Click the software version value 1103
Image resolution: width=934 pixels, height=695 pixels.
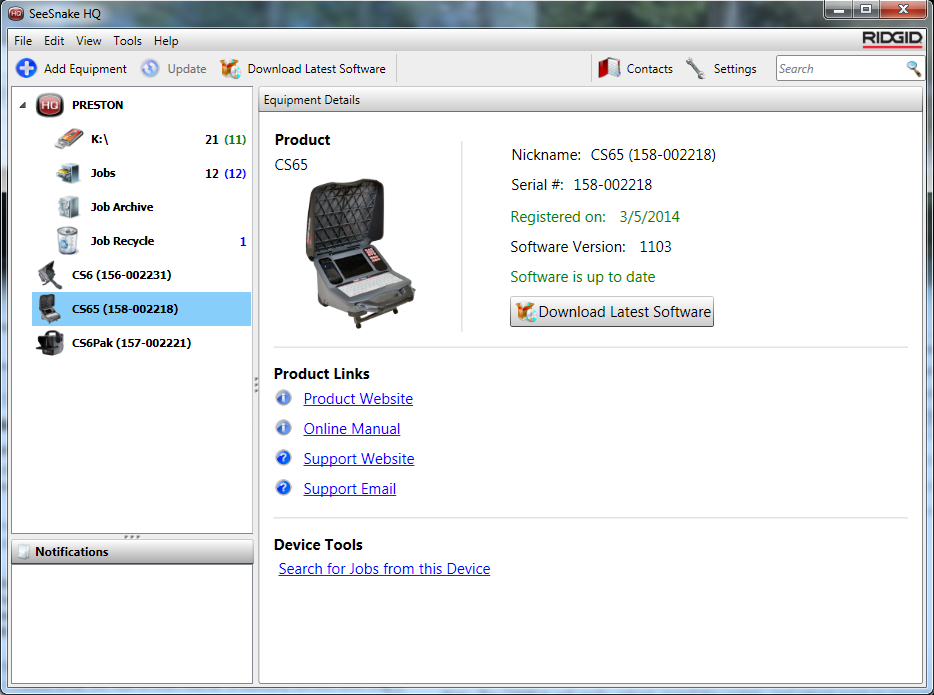[655, 247]
